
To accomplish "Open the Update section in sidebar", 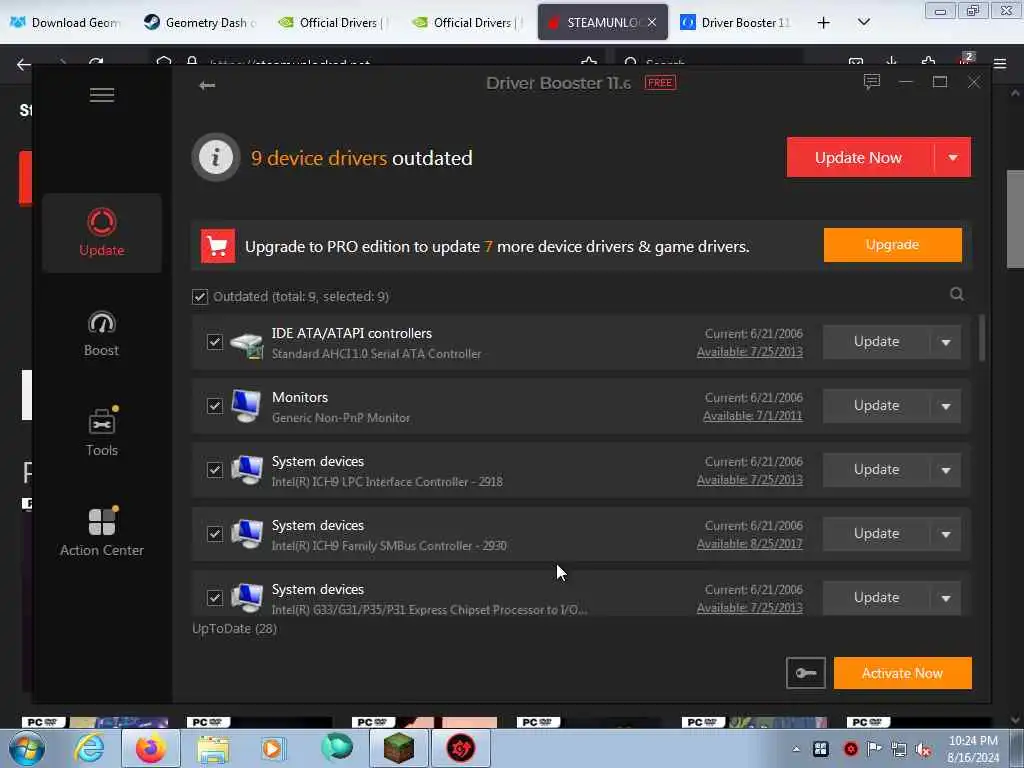I will click(102, 232).
